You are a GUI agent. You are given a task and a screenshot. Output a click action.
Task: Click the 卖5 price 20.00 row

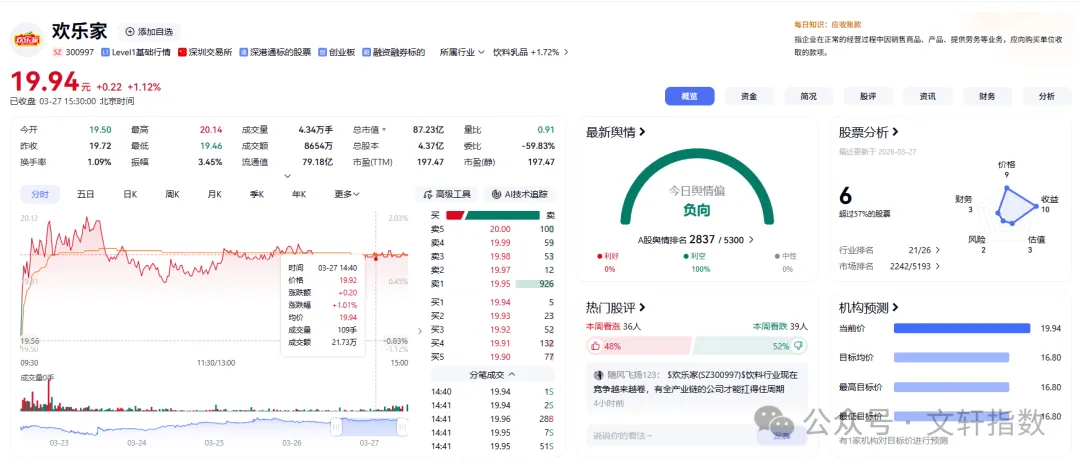[492, 229]
